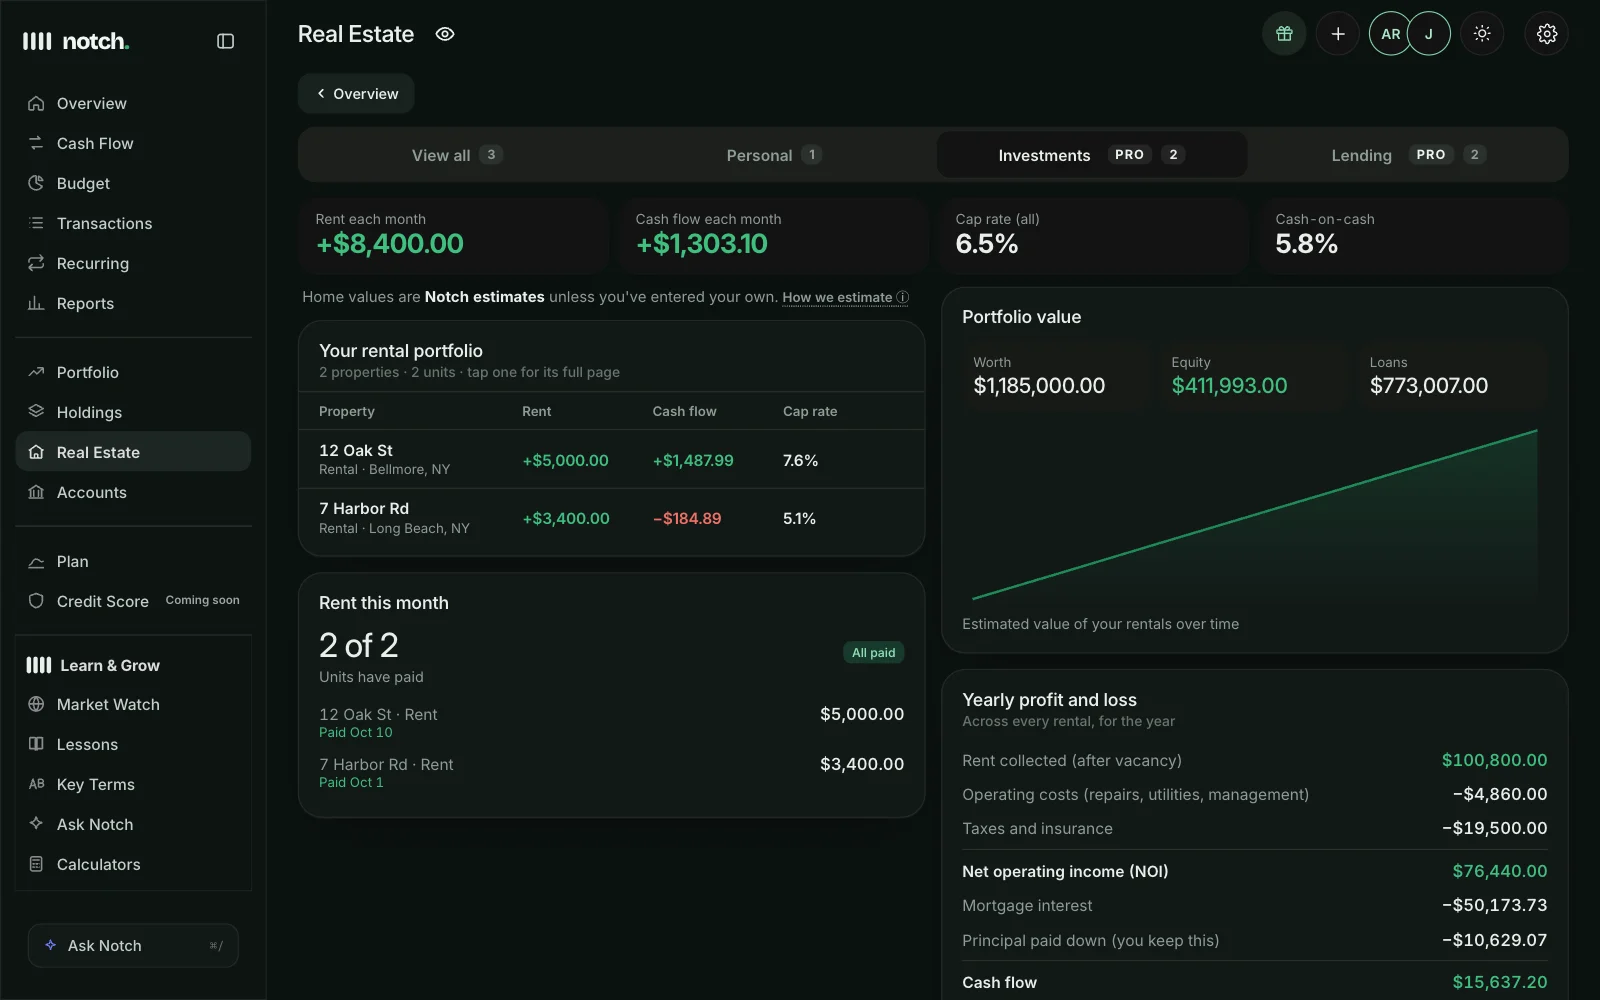1600x1000 pixels.
Task: Click the Transactions list icon
Action: click(x=36, y=223)
